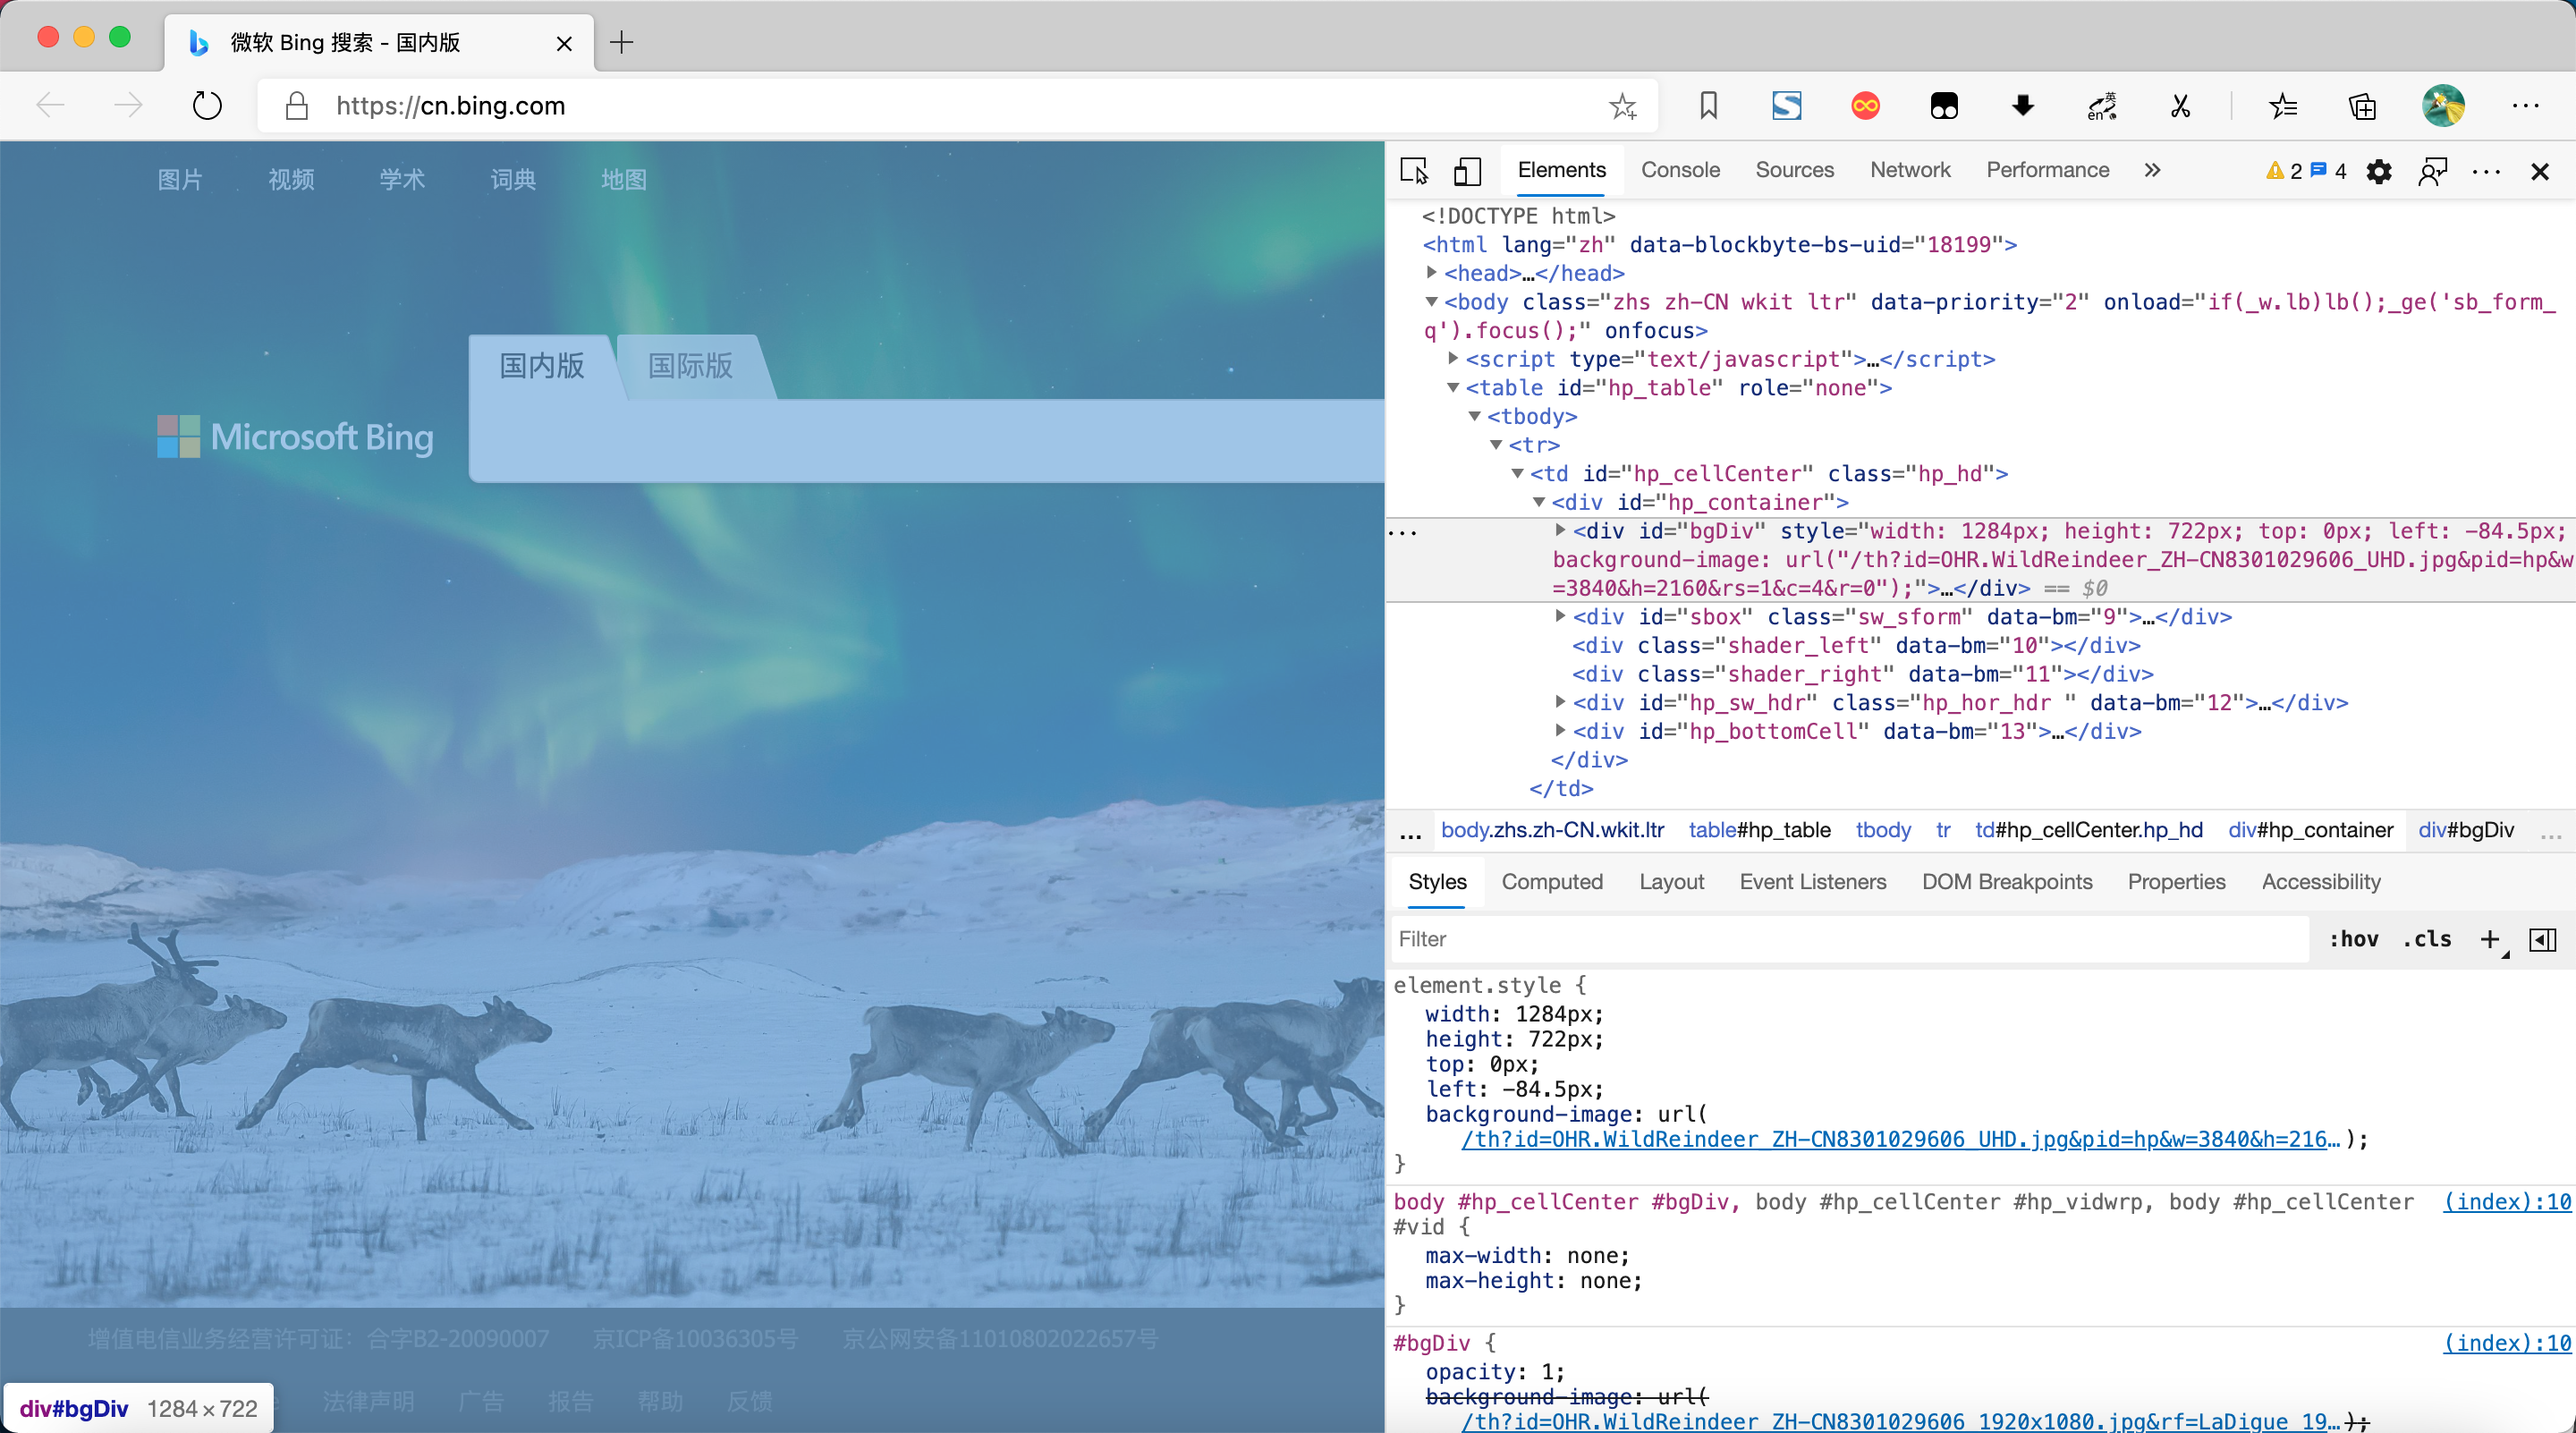The image size is (2576, 1433).
Task: Open the 学术 link on Bing
Action: 402,179
